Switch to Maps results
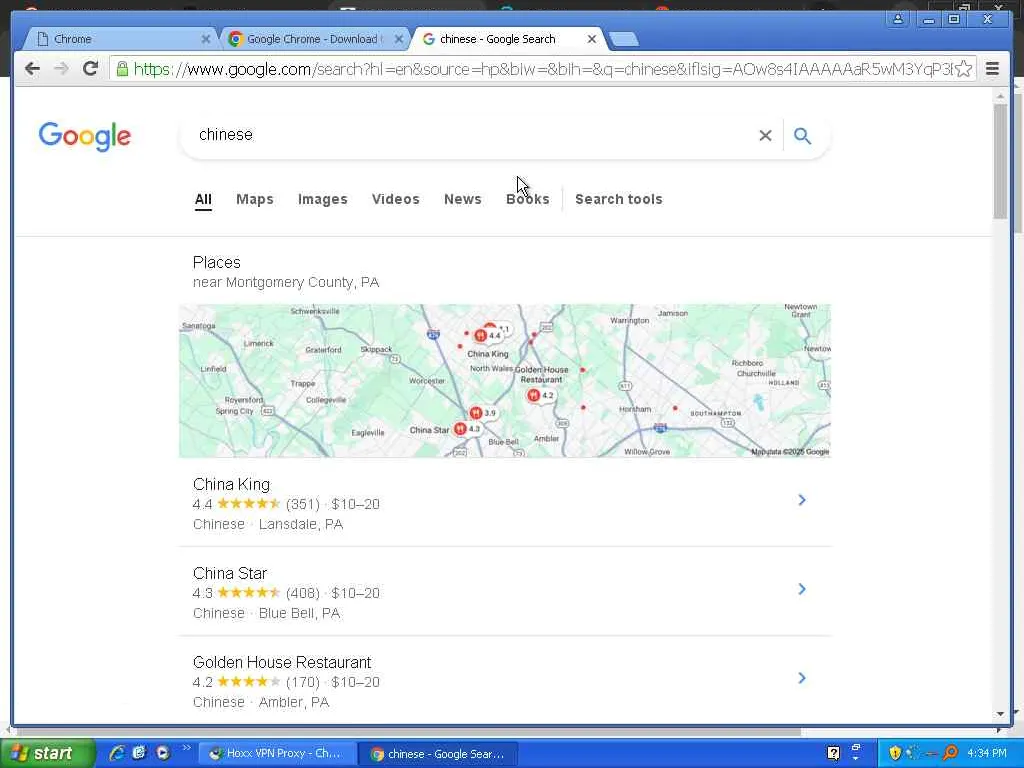This screenshot has width=1024, height=768. 255,199
